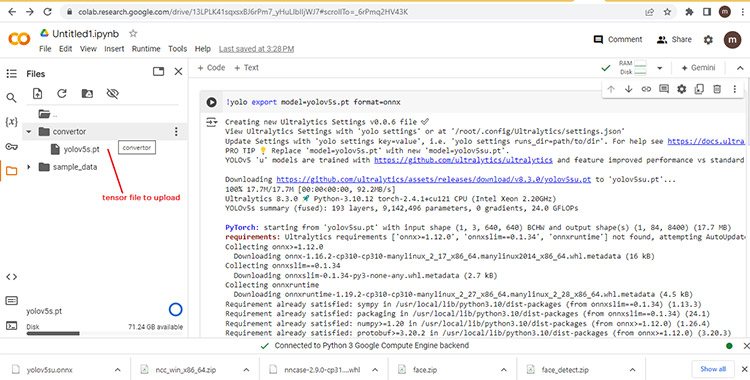Open yolov5su.onnx download options arrow
Viewport: 750px width, 380px height.
pos(118,370)
